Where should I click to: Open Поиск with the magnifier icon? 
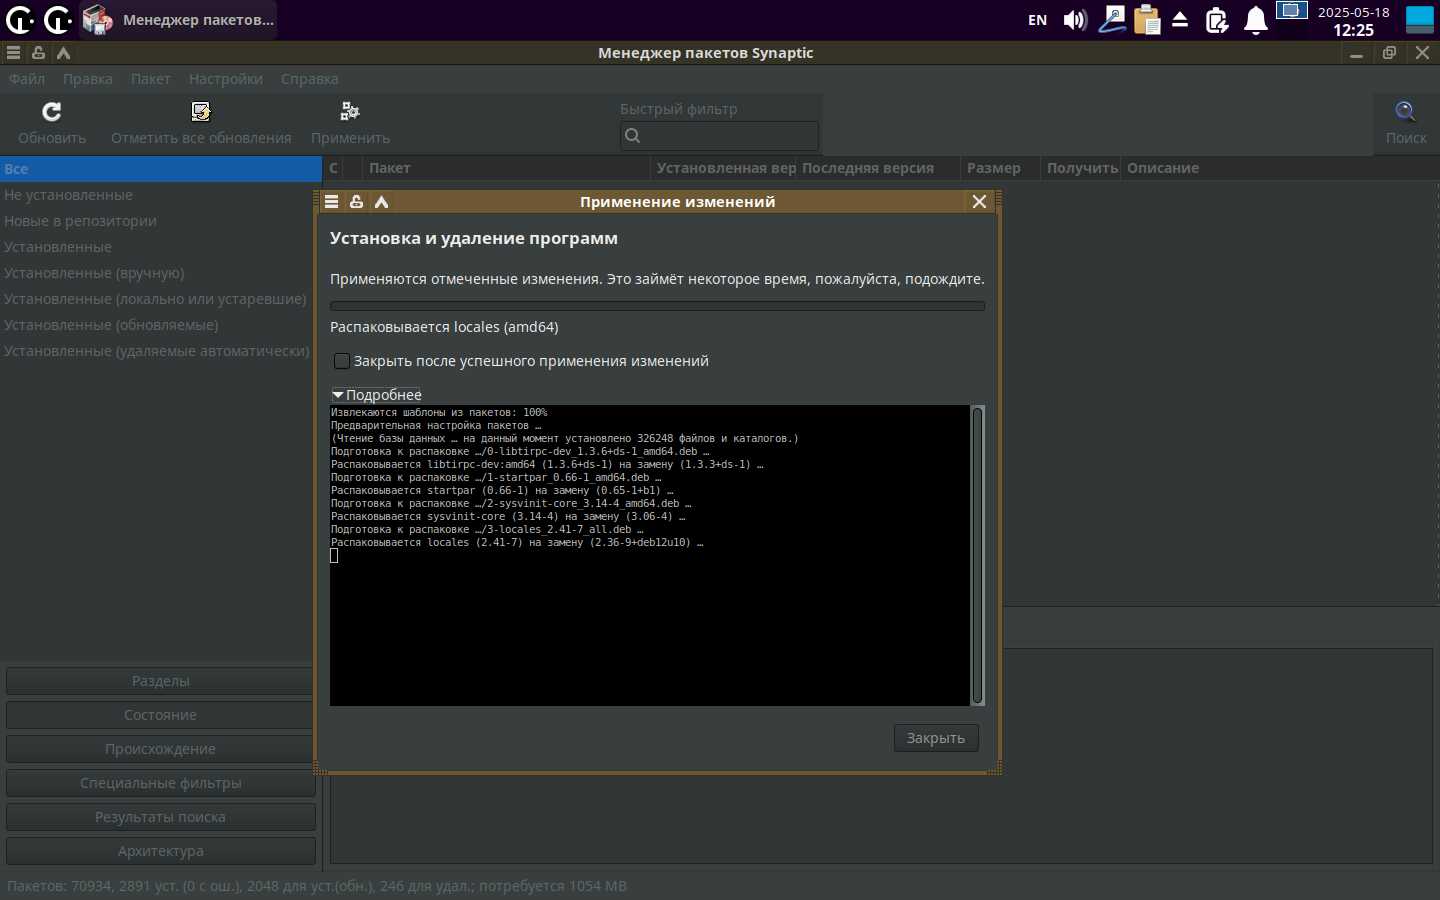pos(1406,111)
